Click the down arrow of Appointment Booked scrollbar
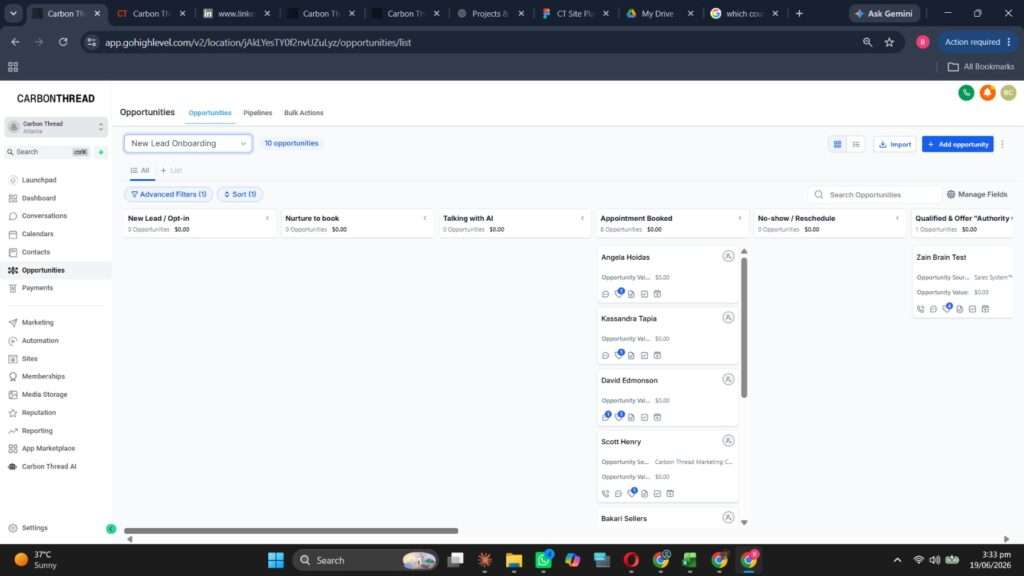The height and width of the screenshot is (576, 1024). click(744, 522)
